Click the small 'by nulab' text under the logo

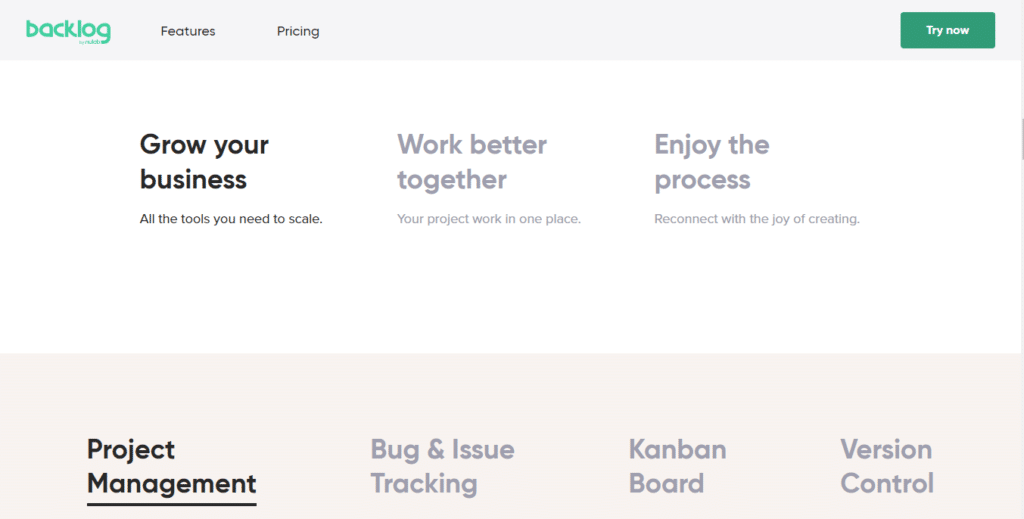tap(89, 42)
